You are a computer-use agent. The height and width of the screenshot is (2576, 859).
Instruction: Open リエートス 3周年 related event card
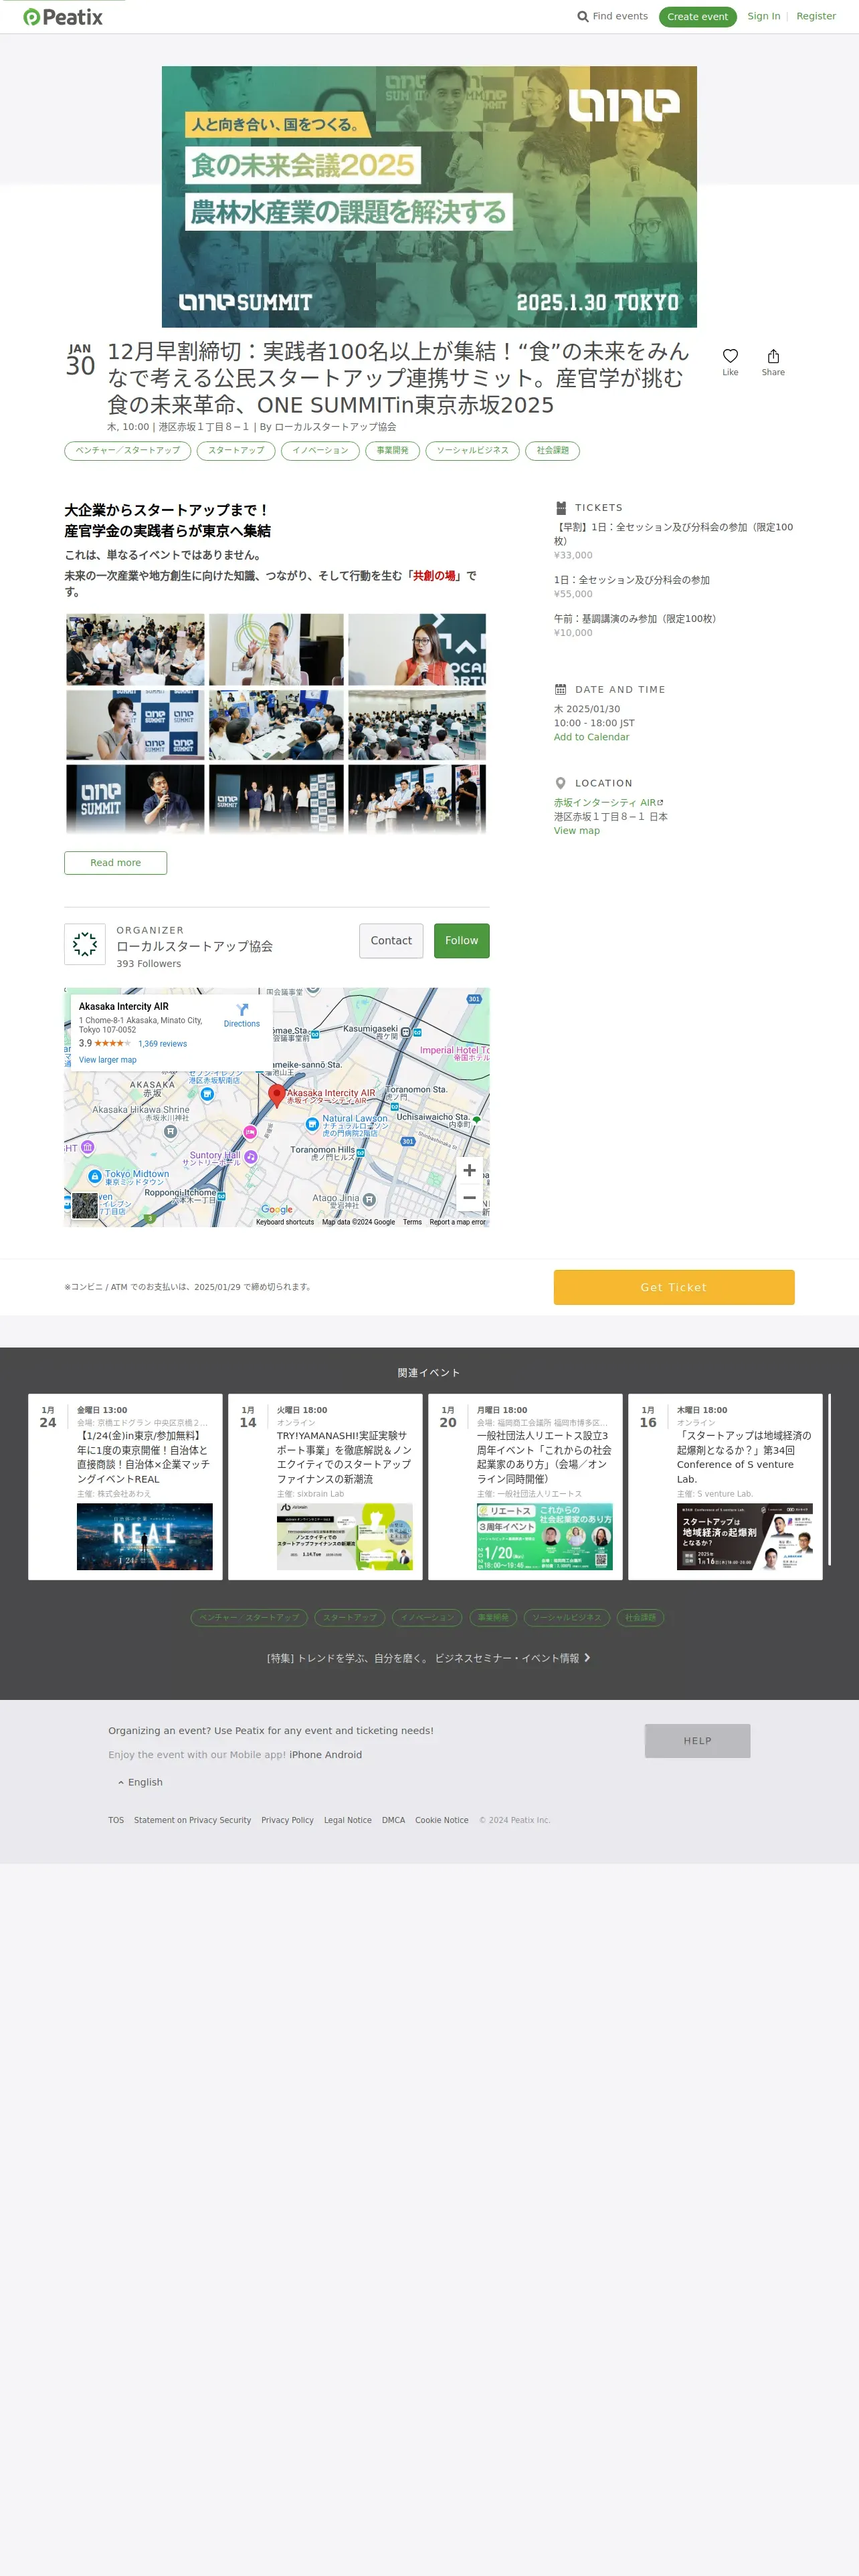point(525,1487)
